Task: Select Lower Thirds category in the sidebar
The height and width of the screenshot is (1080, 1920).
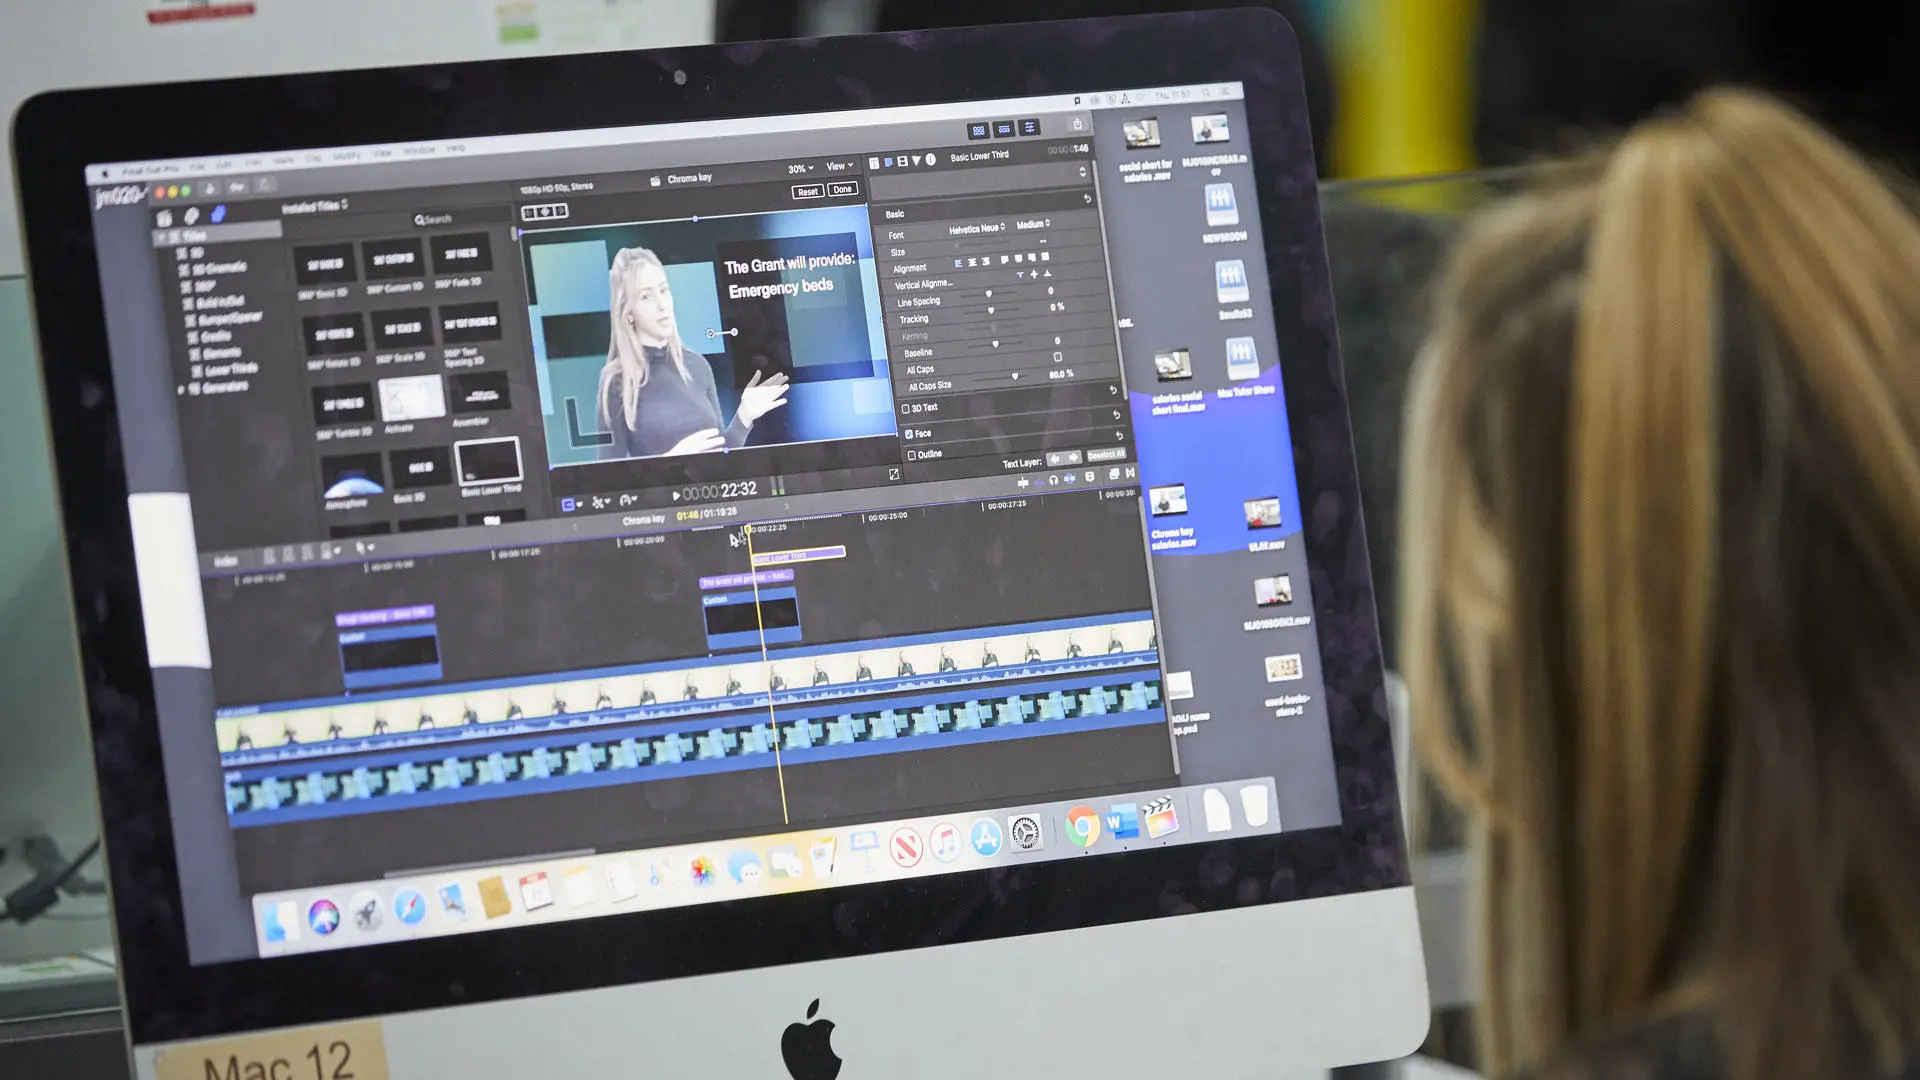Action: pos(223,370)
